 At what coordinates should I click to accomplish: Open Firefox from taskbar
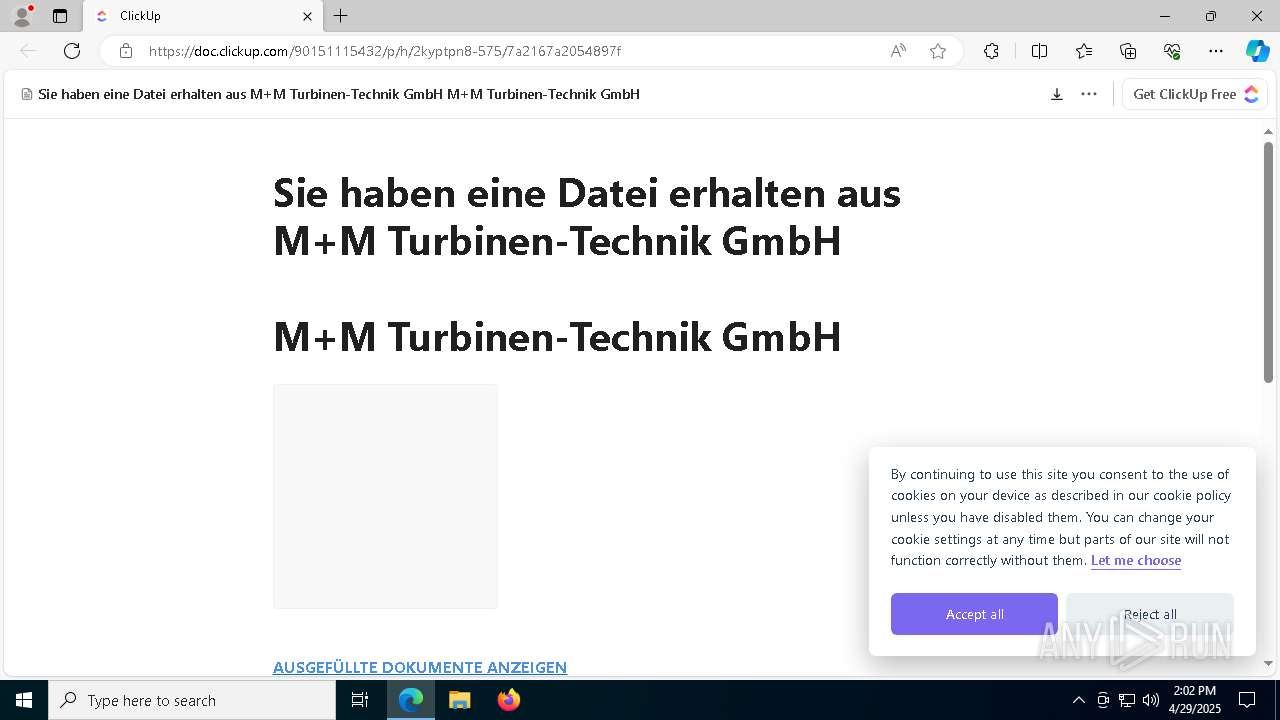point(508,700)
